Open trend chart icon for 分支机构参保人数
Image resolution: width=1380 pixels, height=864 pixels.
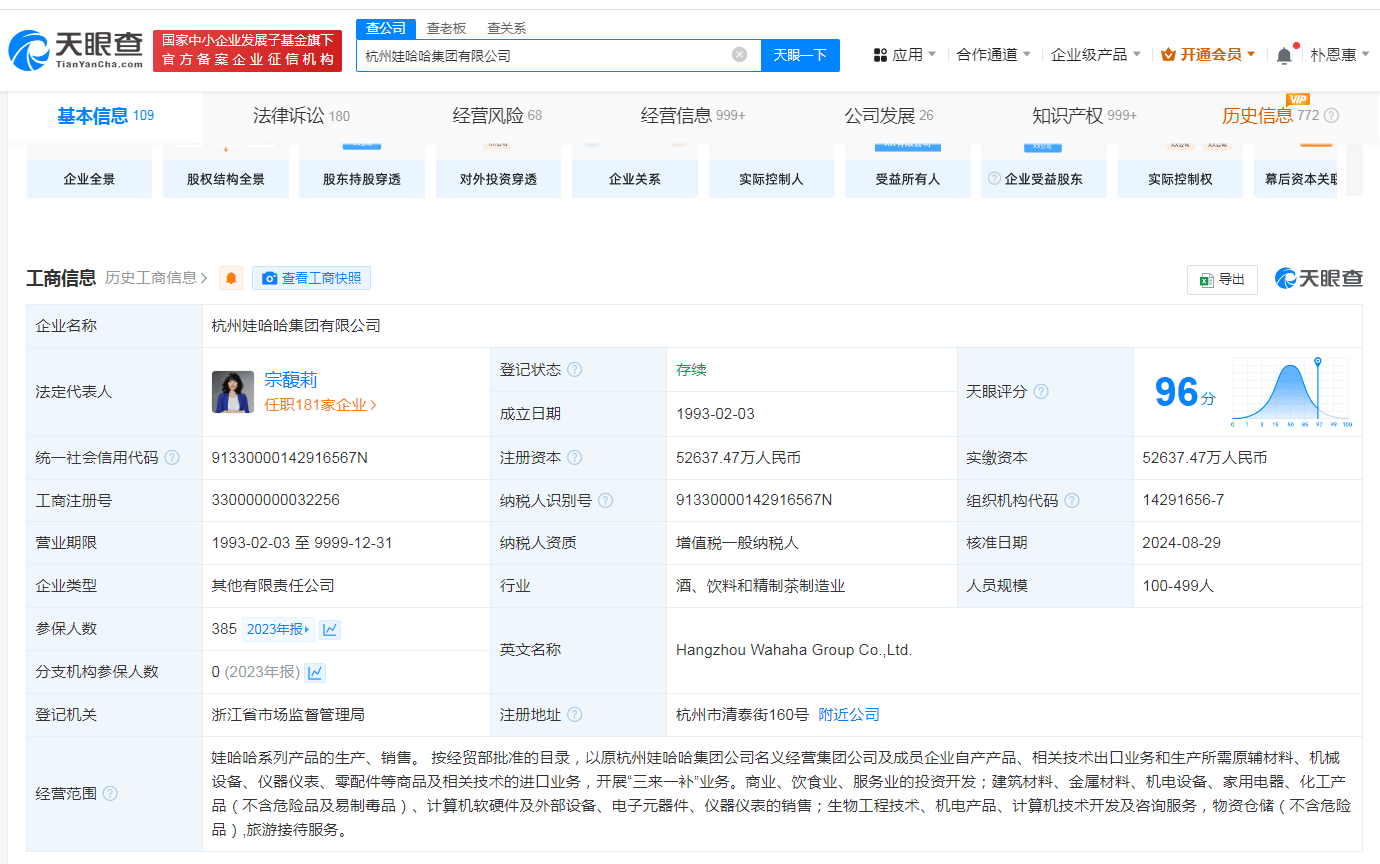(315, 672)
